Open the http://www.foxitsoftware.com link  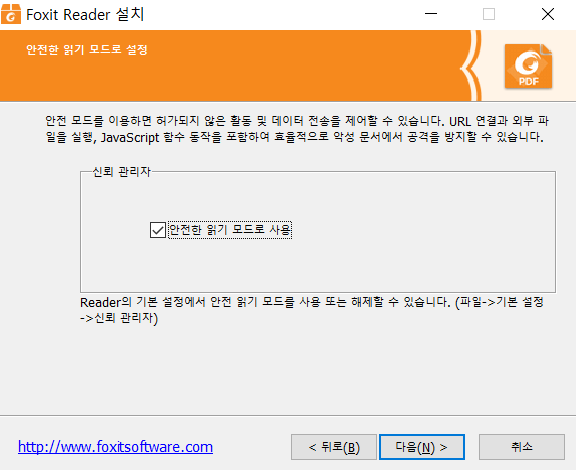pos(115,447)
